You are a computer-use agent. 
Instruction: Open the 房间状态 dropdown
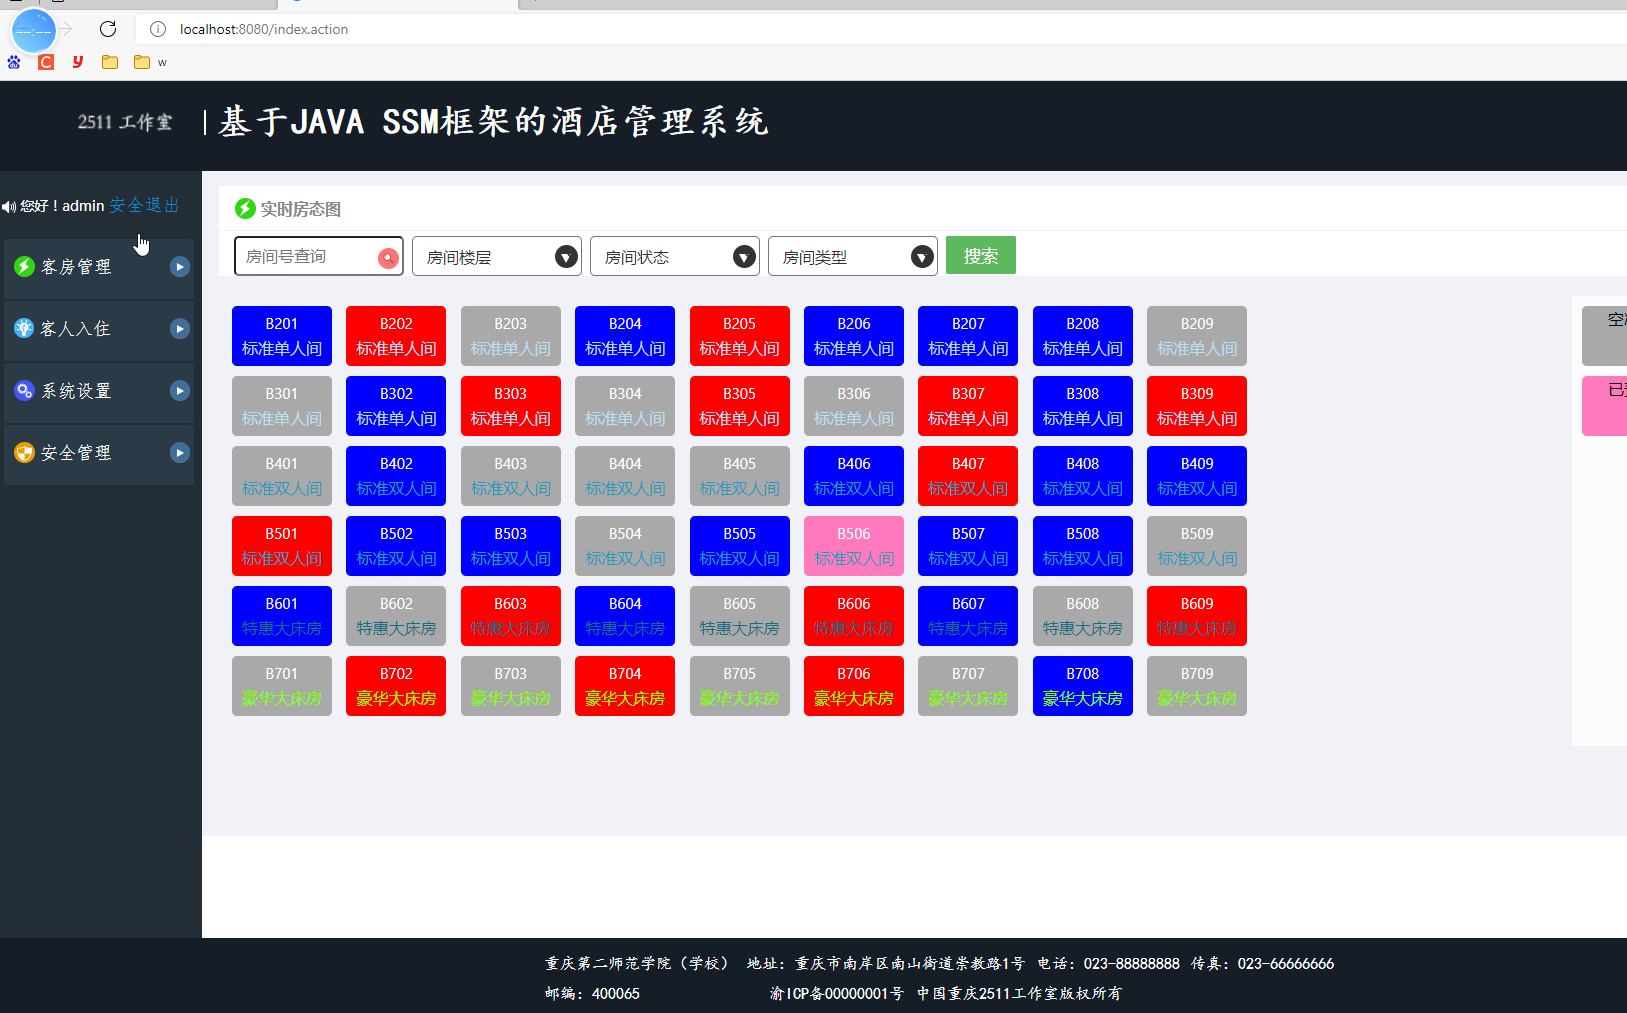(675, 256)
